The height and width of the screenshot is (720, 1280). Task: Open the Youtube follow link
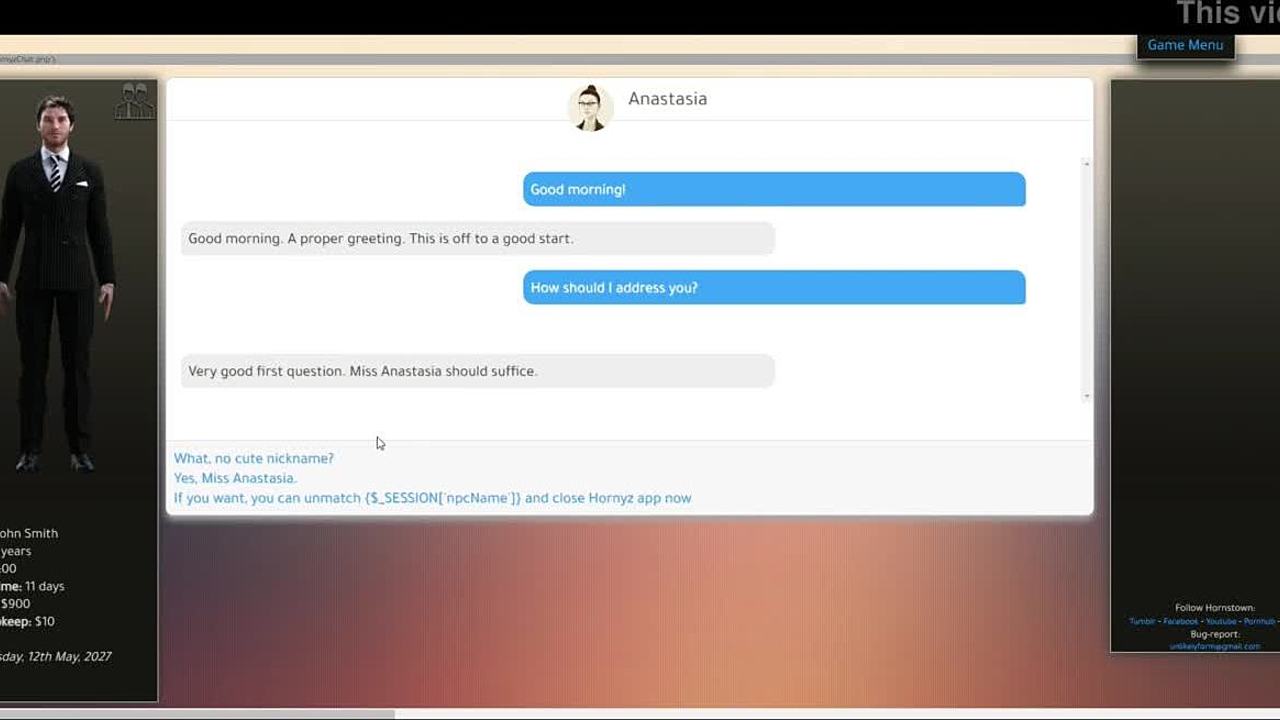pyautogui.click(x=1221, y=621)
